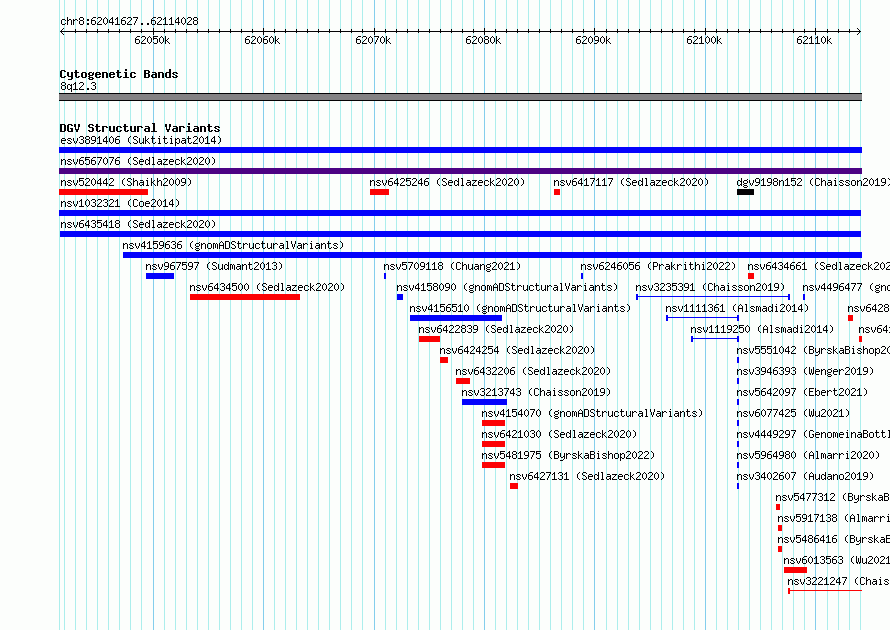
Task: Open nsv1119250 (Alsmadi2014) variant
Action: point(762,329)
